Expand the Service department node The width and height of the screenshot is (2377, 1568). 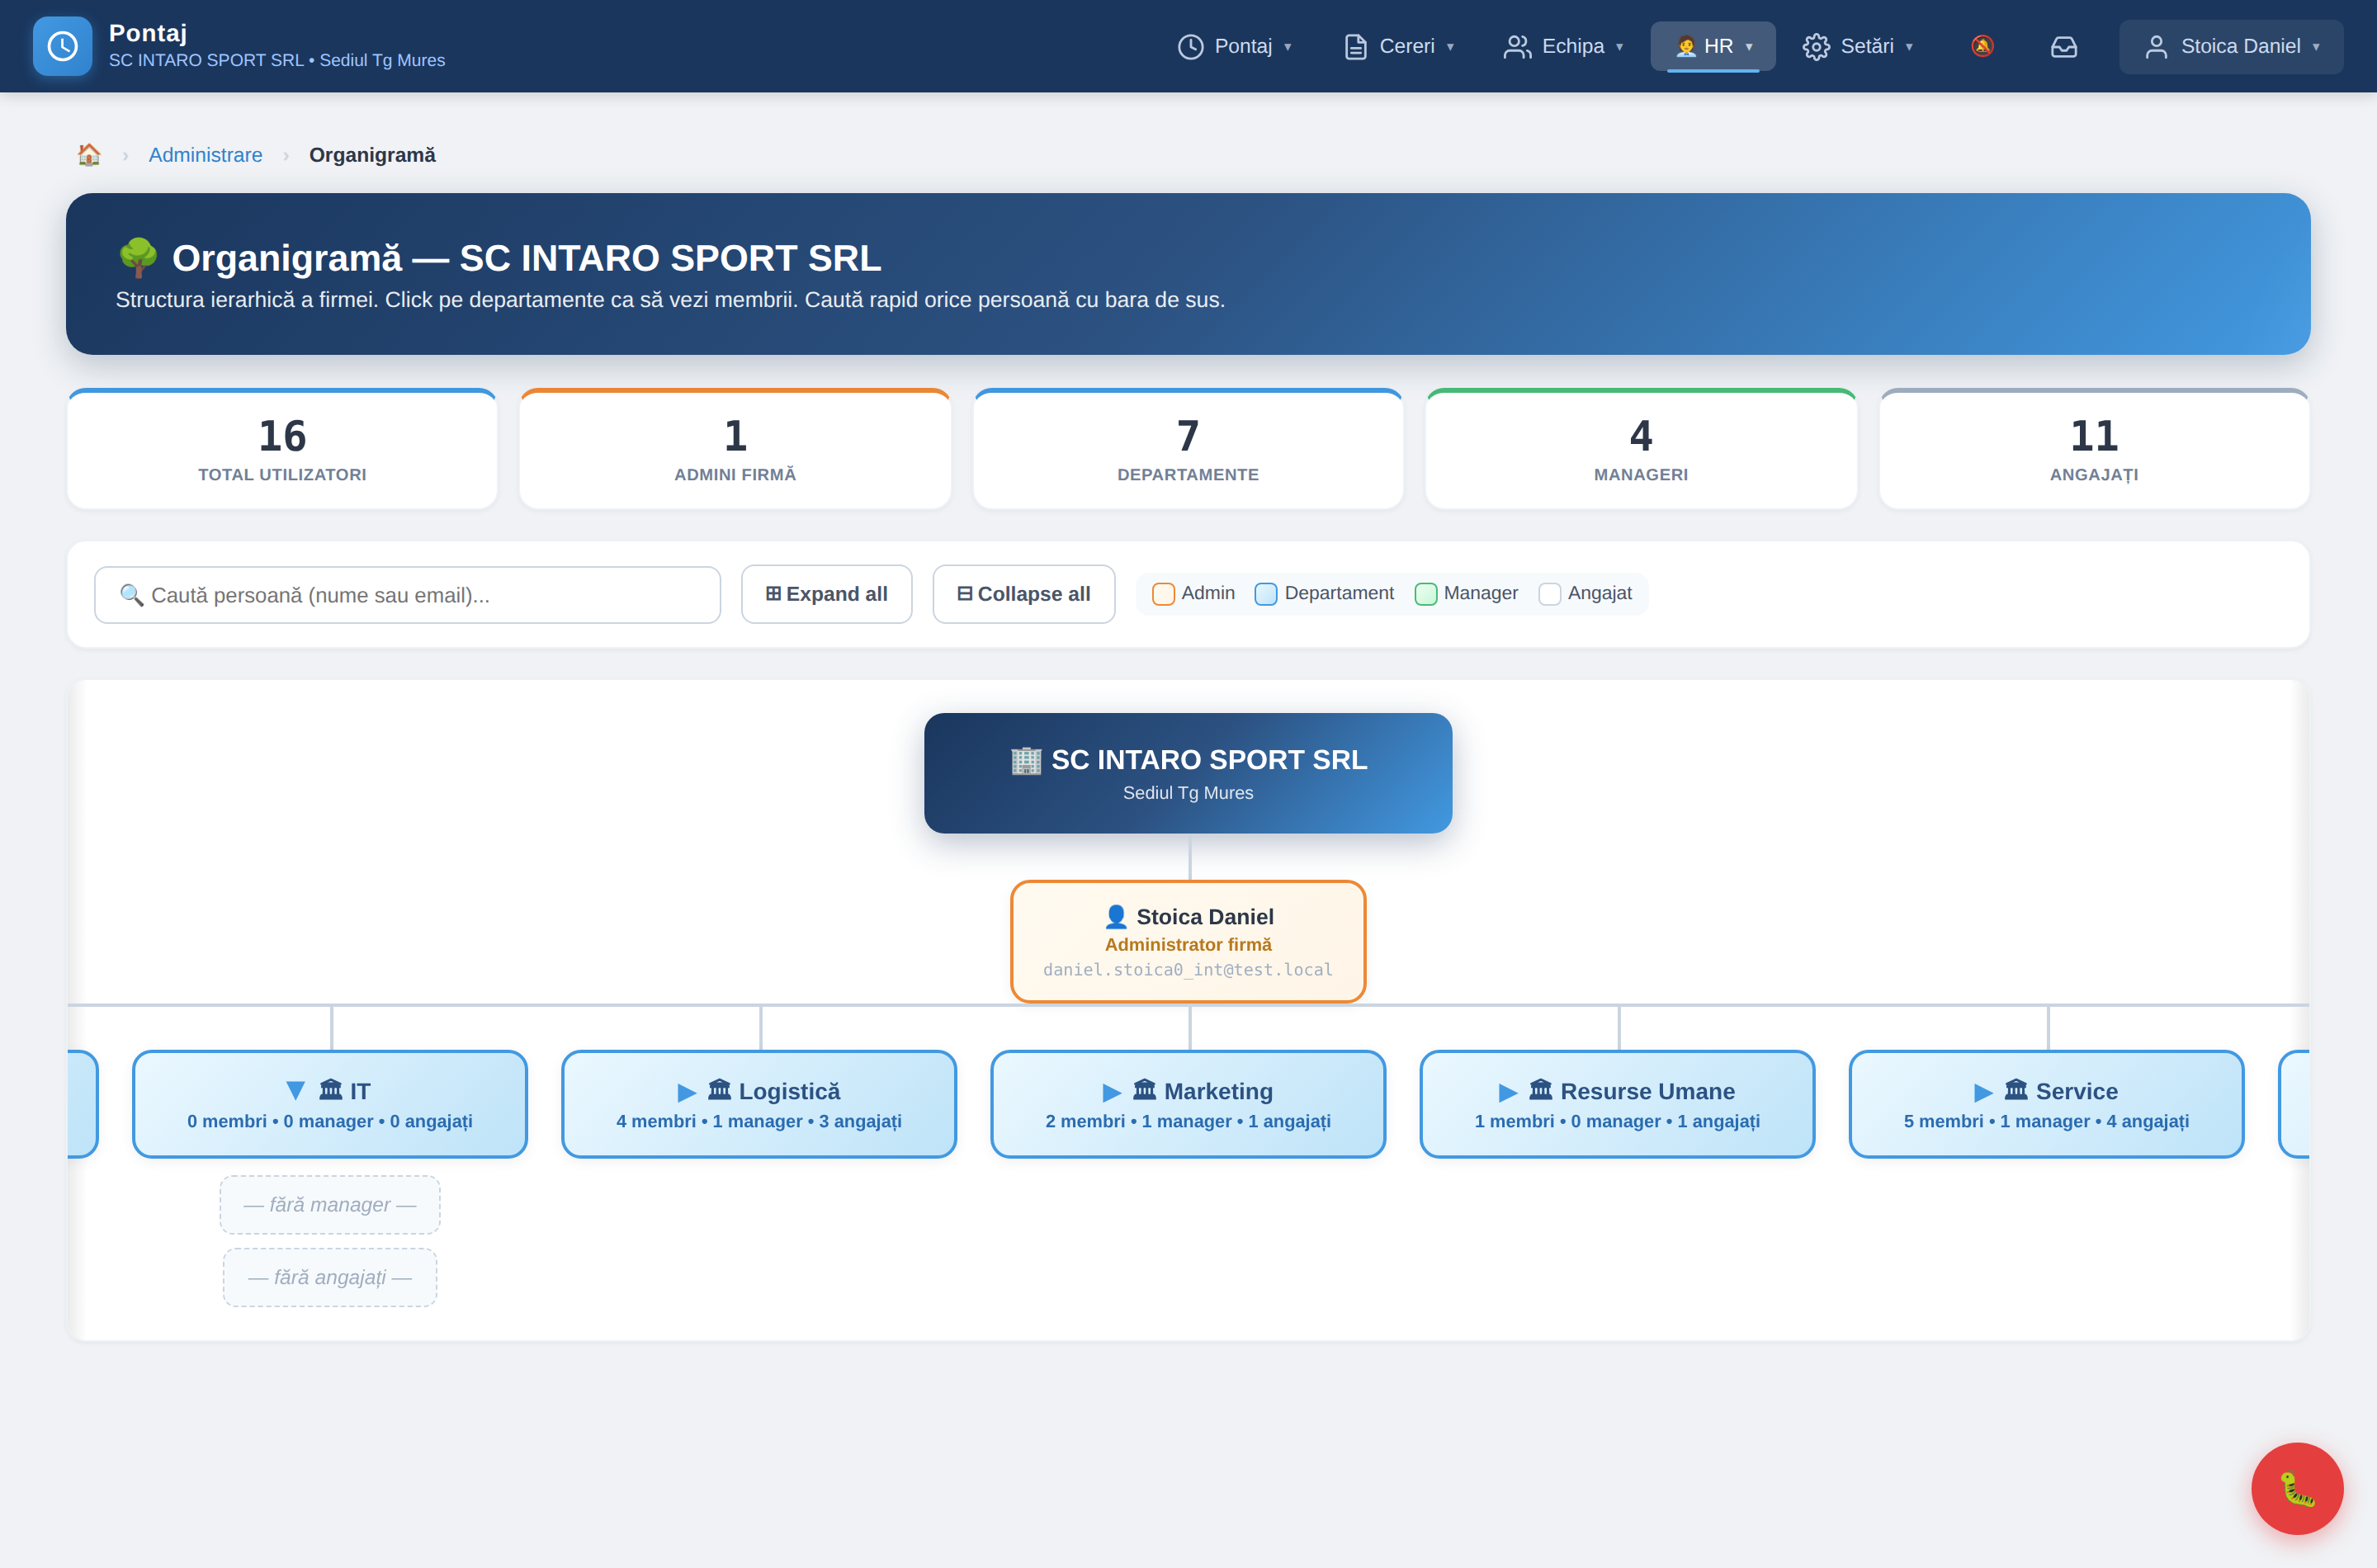pyautogui.click(x=1983, y=1092)
